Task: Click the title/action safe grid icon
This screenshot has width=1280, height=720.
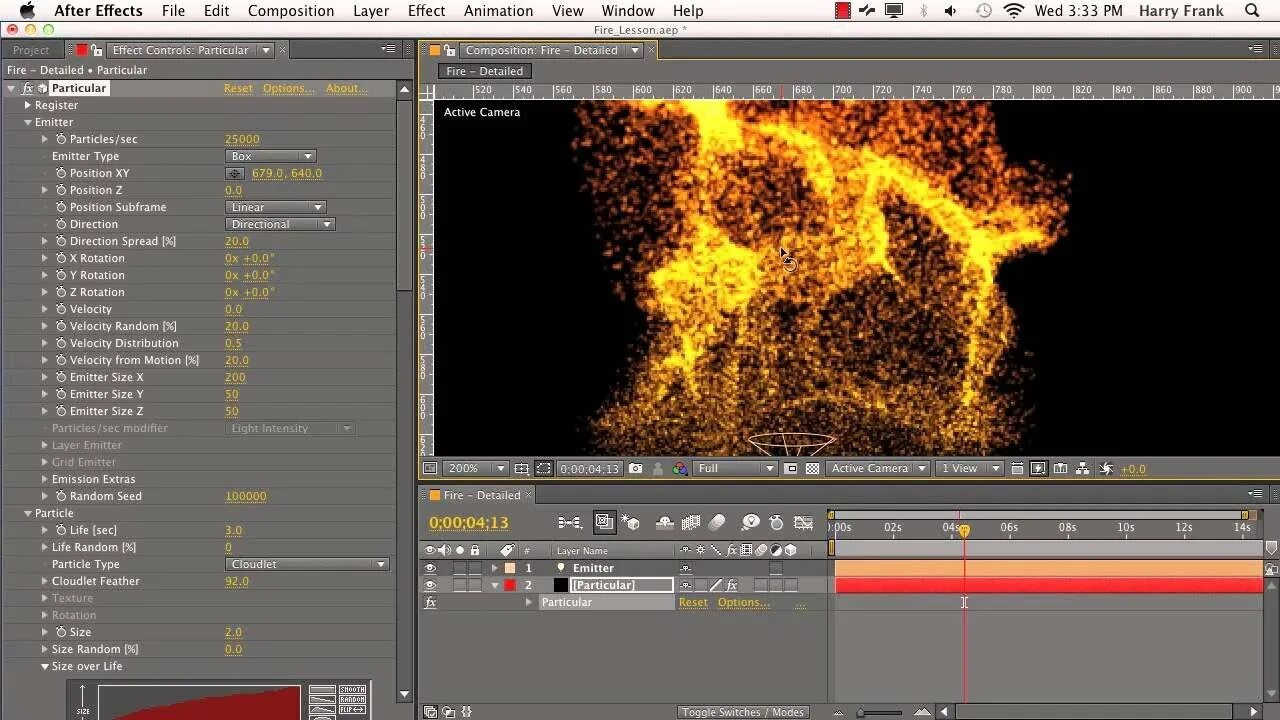Action: [x=521, y=468]
